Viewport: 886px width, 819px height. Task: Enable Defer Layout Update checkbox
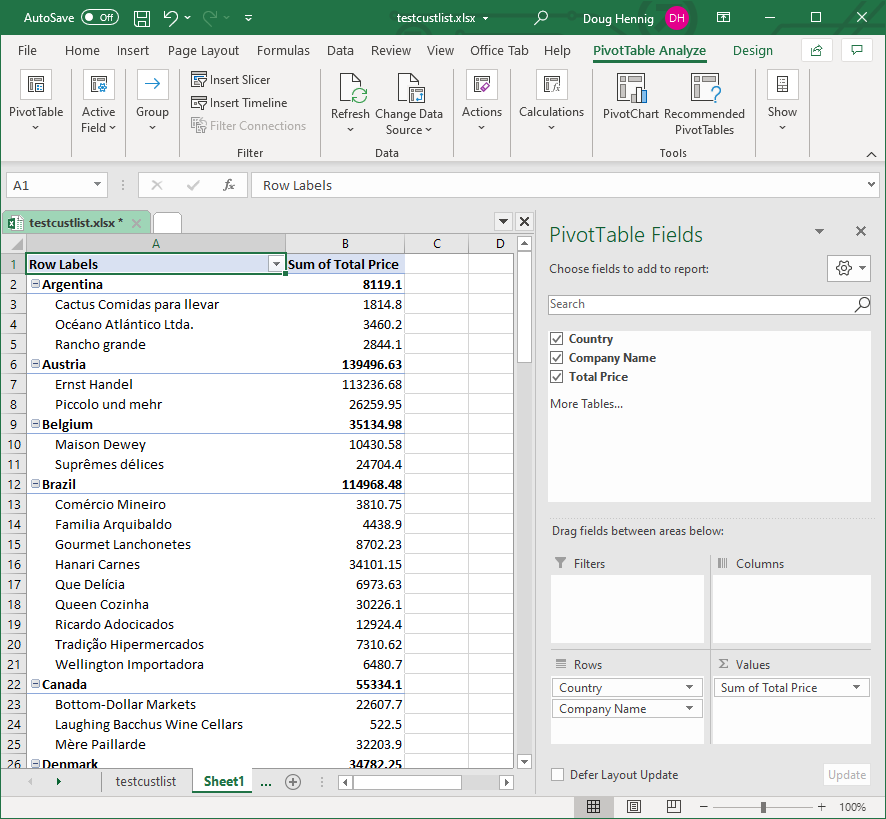(x=557, y=775)
